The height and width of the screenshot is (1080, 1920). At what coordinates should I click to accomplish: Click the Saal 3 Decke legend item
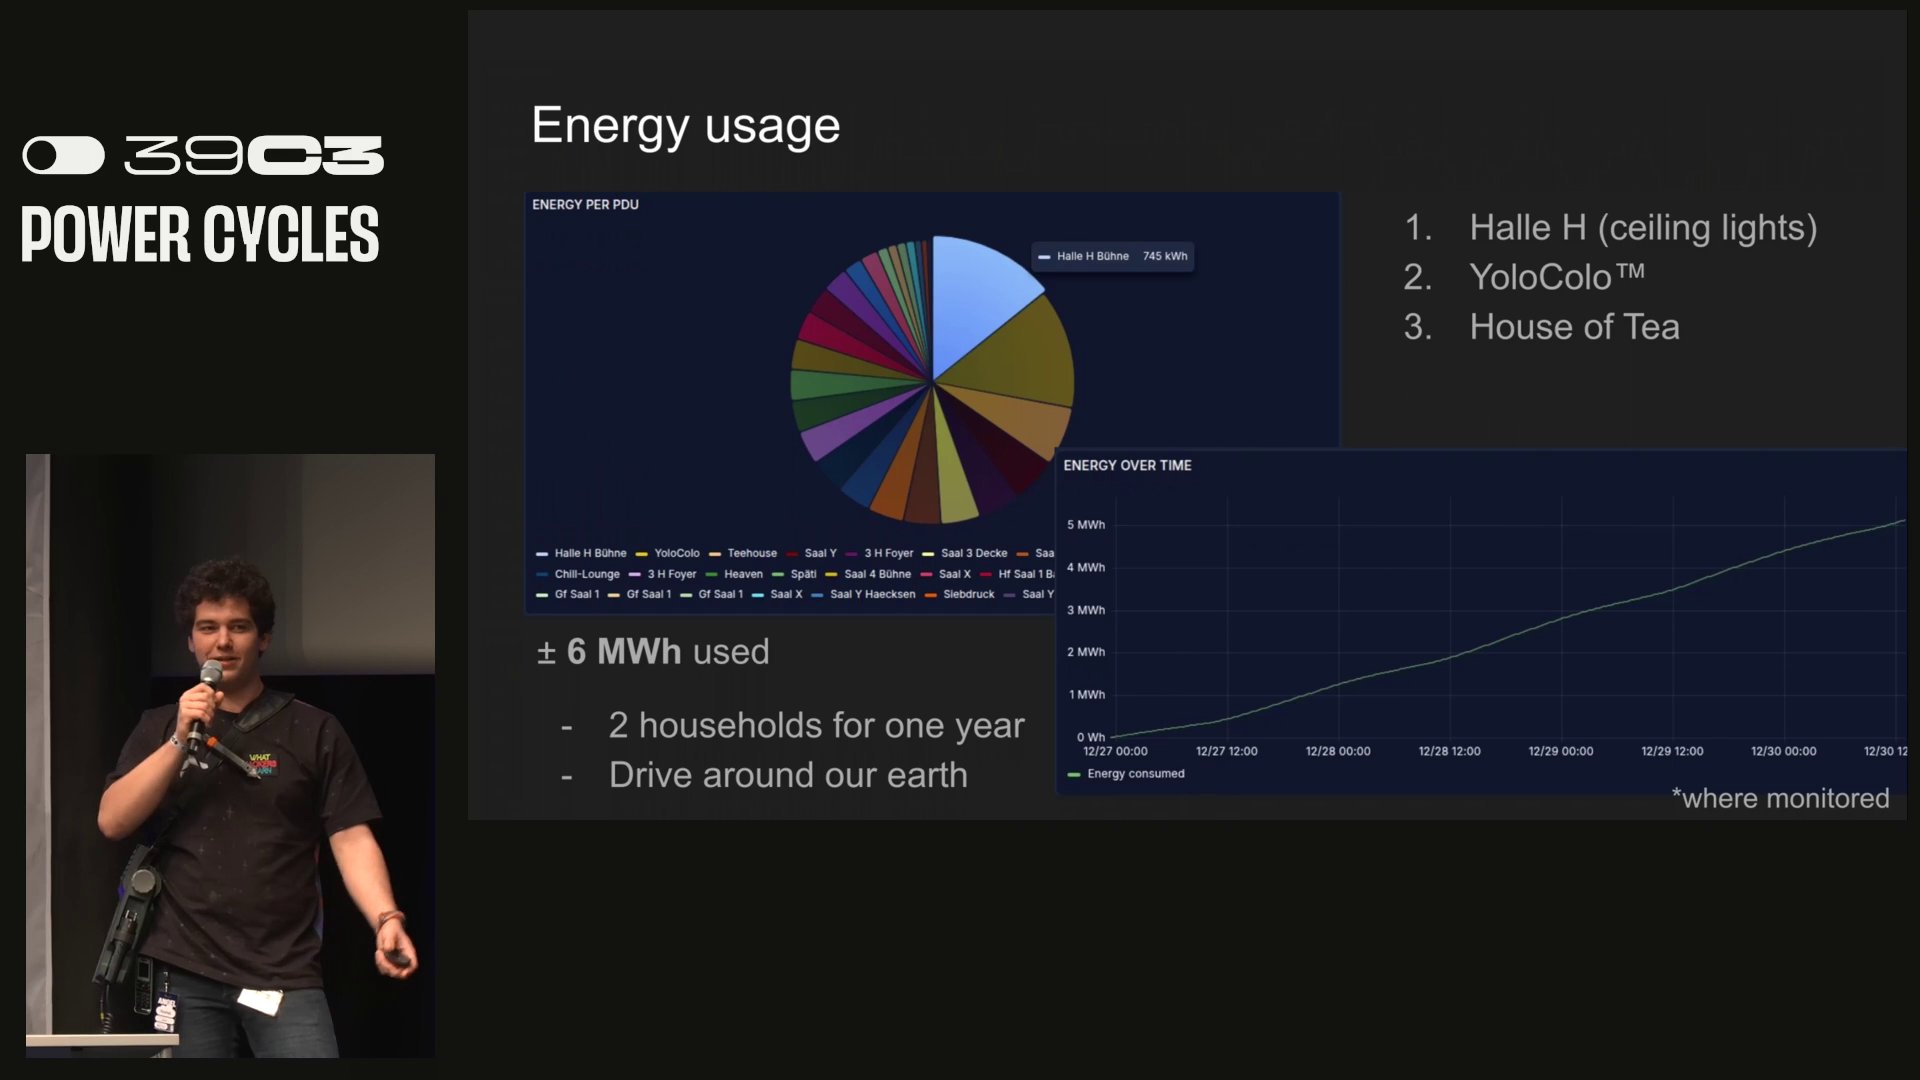point(973,554)
